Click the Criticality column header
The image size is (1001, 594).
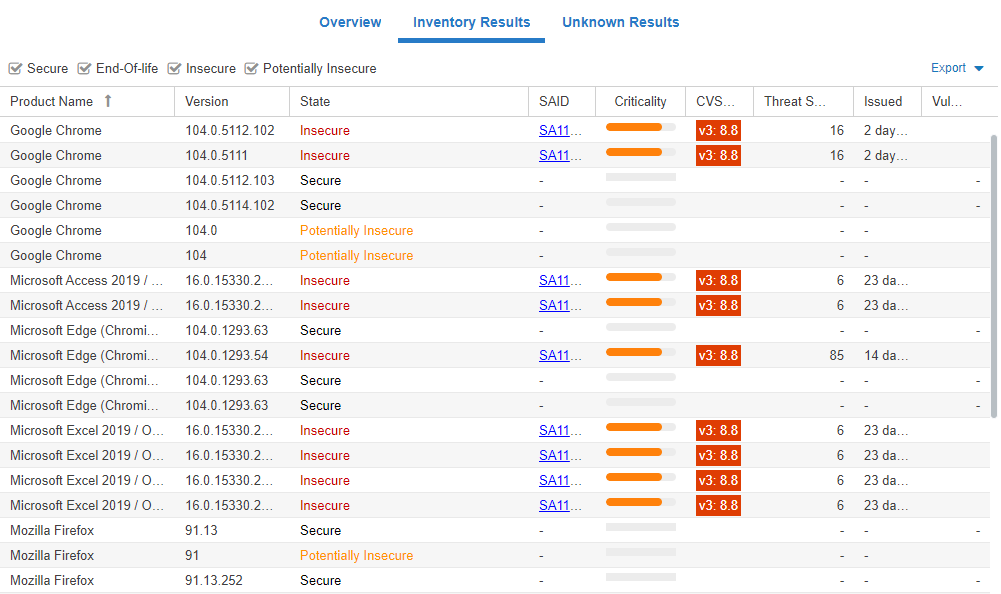(640, 101)
